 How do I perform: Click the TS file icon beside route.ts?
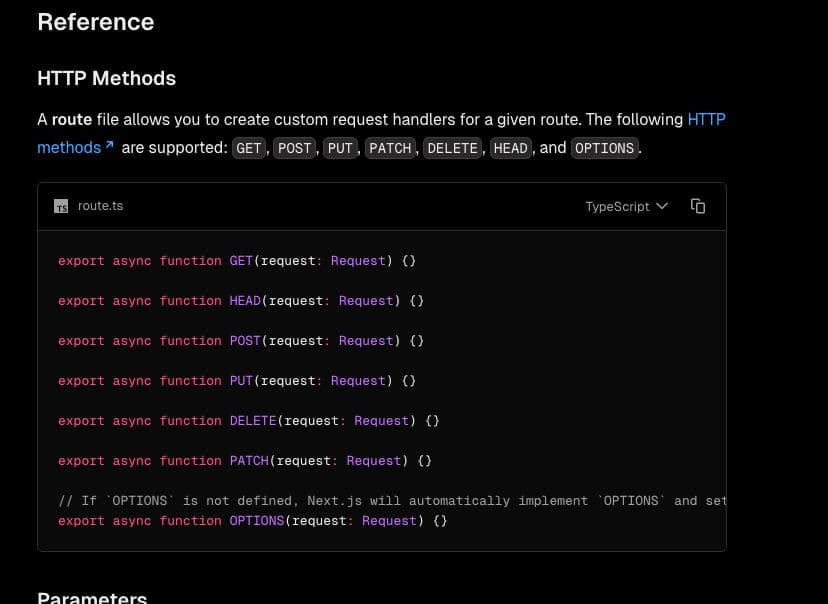point(61,207)
